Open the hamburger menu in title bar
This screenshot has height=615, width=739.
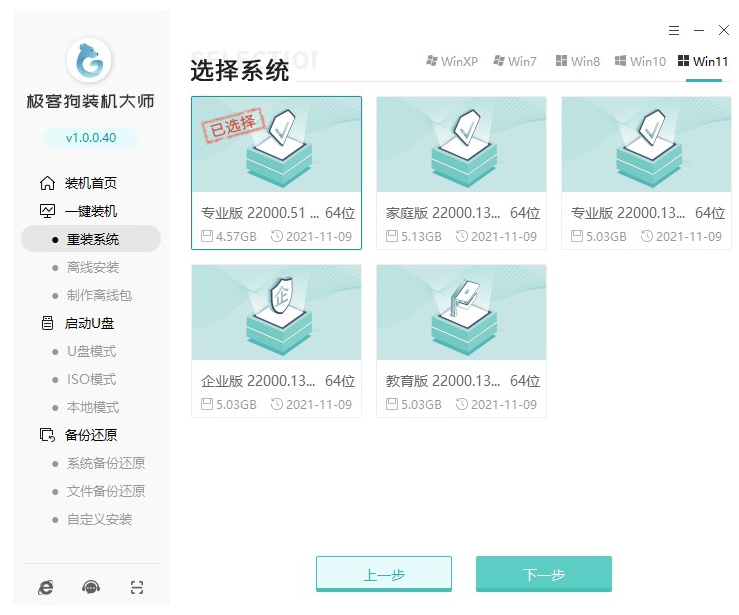point(674,31)
